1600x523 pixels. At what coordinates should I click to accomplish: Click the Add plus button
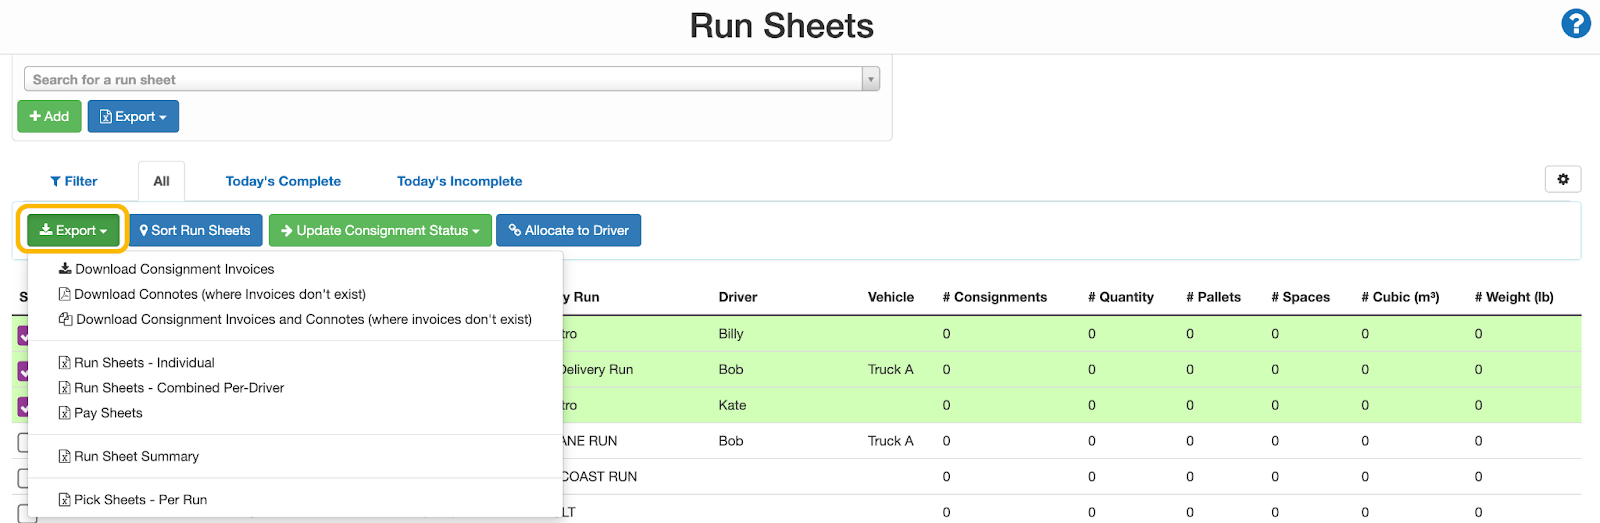point(49,116)
